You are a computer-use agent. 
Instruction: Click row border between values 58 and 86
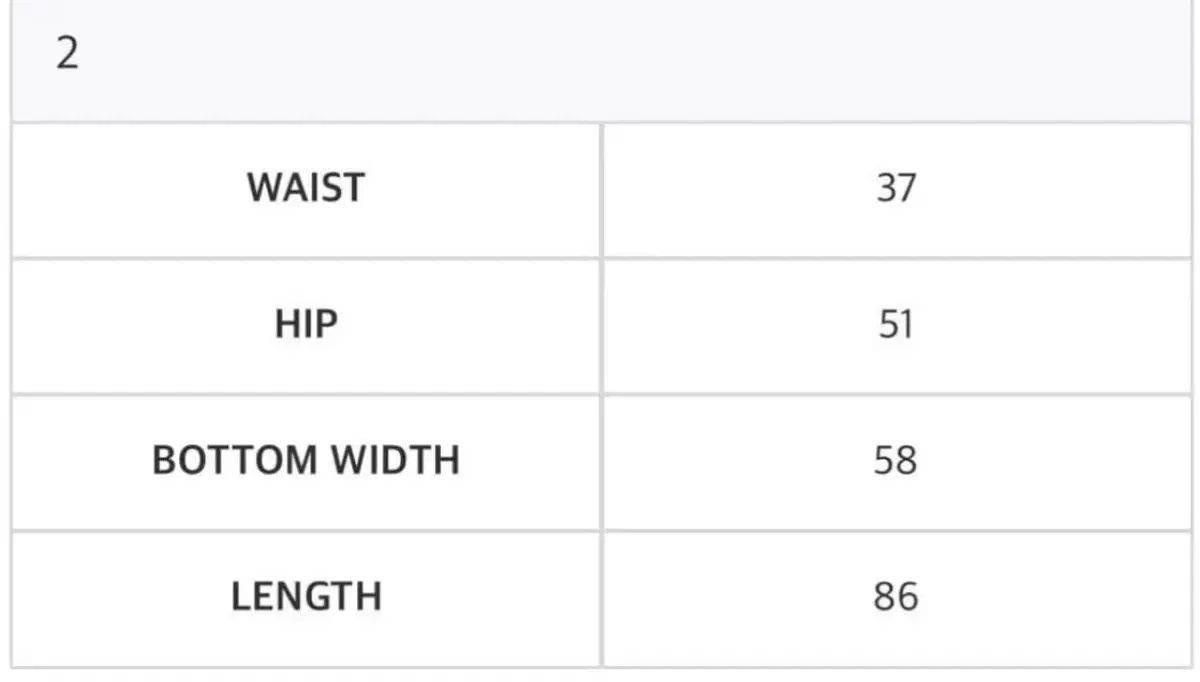tap(895, 530)
